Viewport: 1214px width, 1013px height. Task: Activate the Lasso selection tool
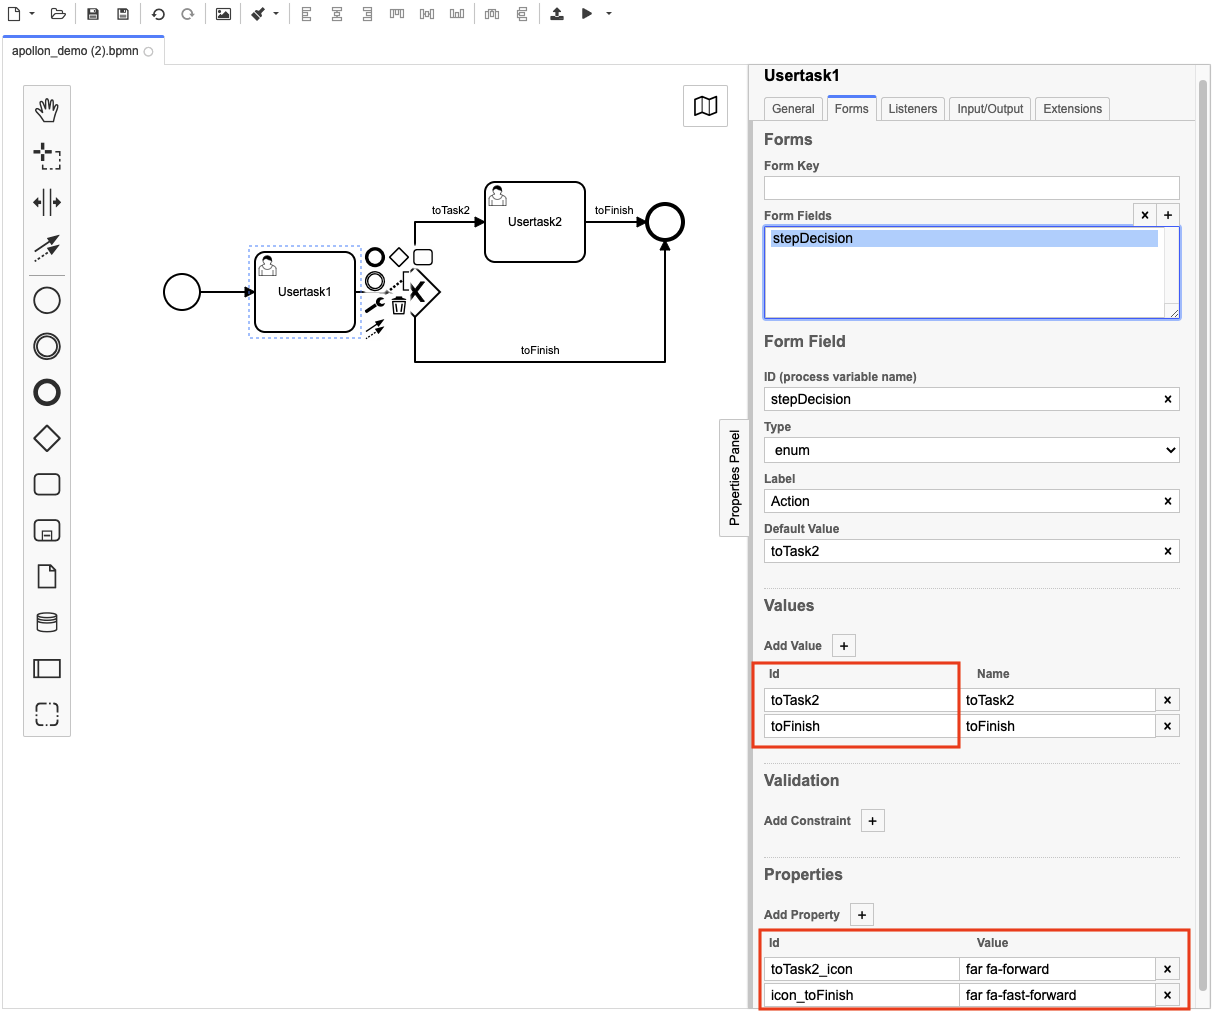(46, 155)
